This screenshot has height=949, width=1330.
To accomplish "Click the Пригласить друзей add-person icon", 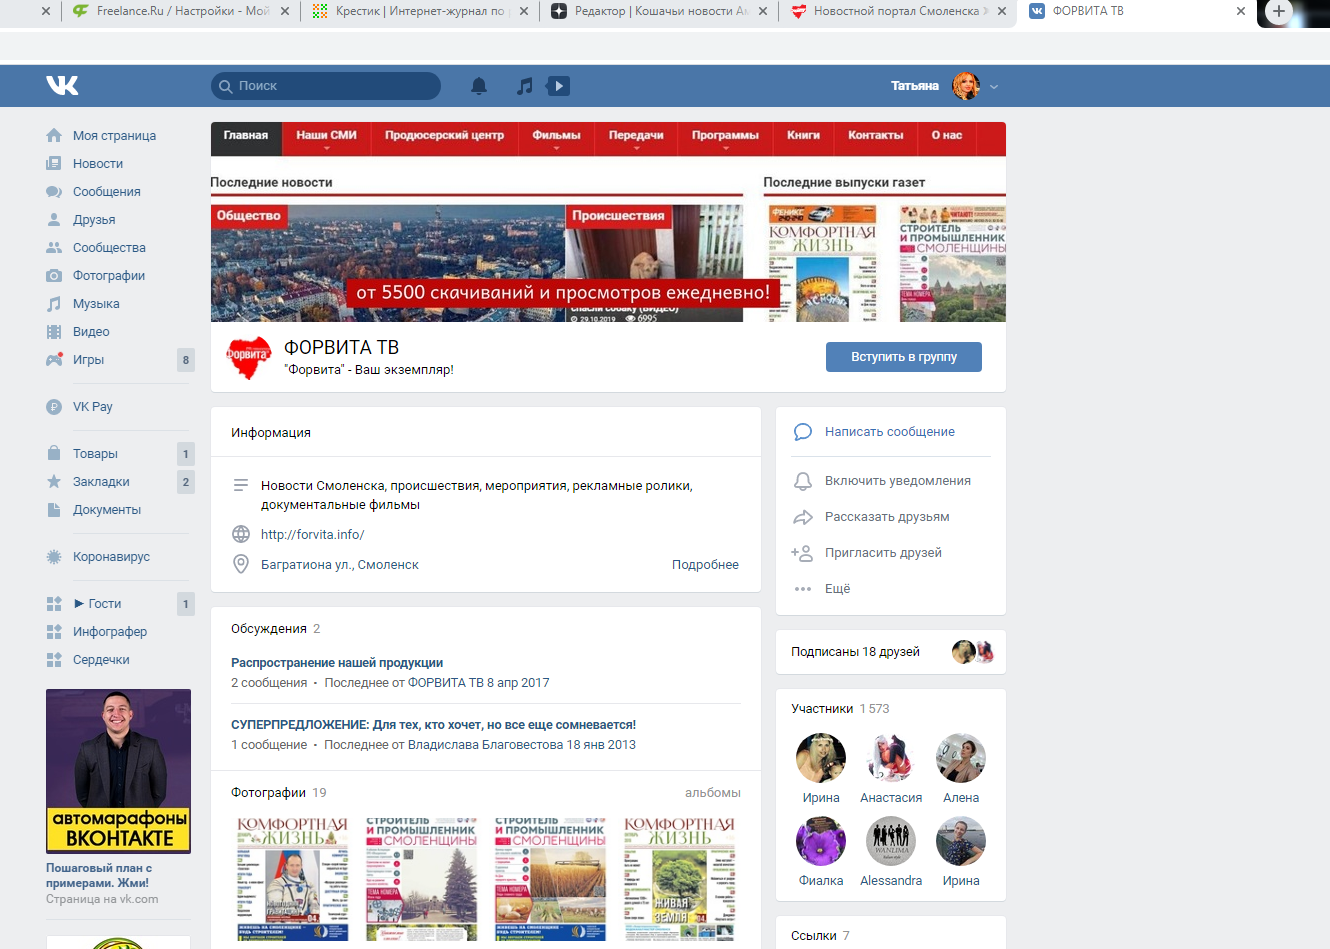I will pos(802,553).
